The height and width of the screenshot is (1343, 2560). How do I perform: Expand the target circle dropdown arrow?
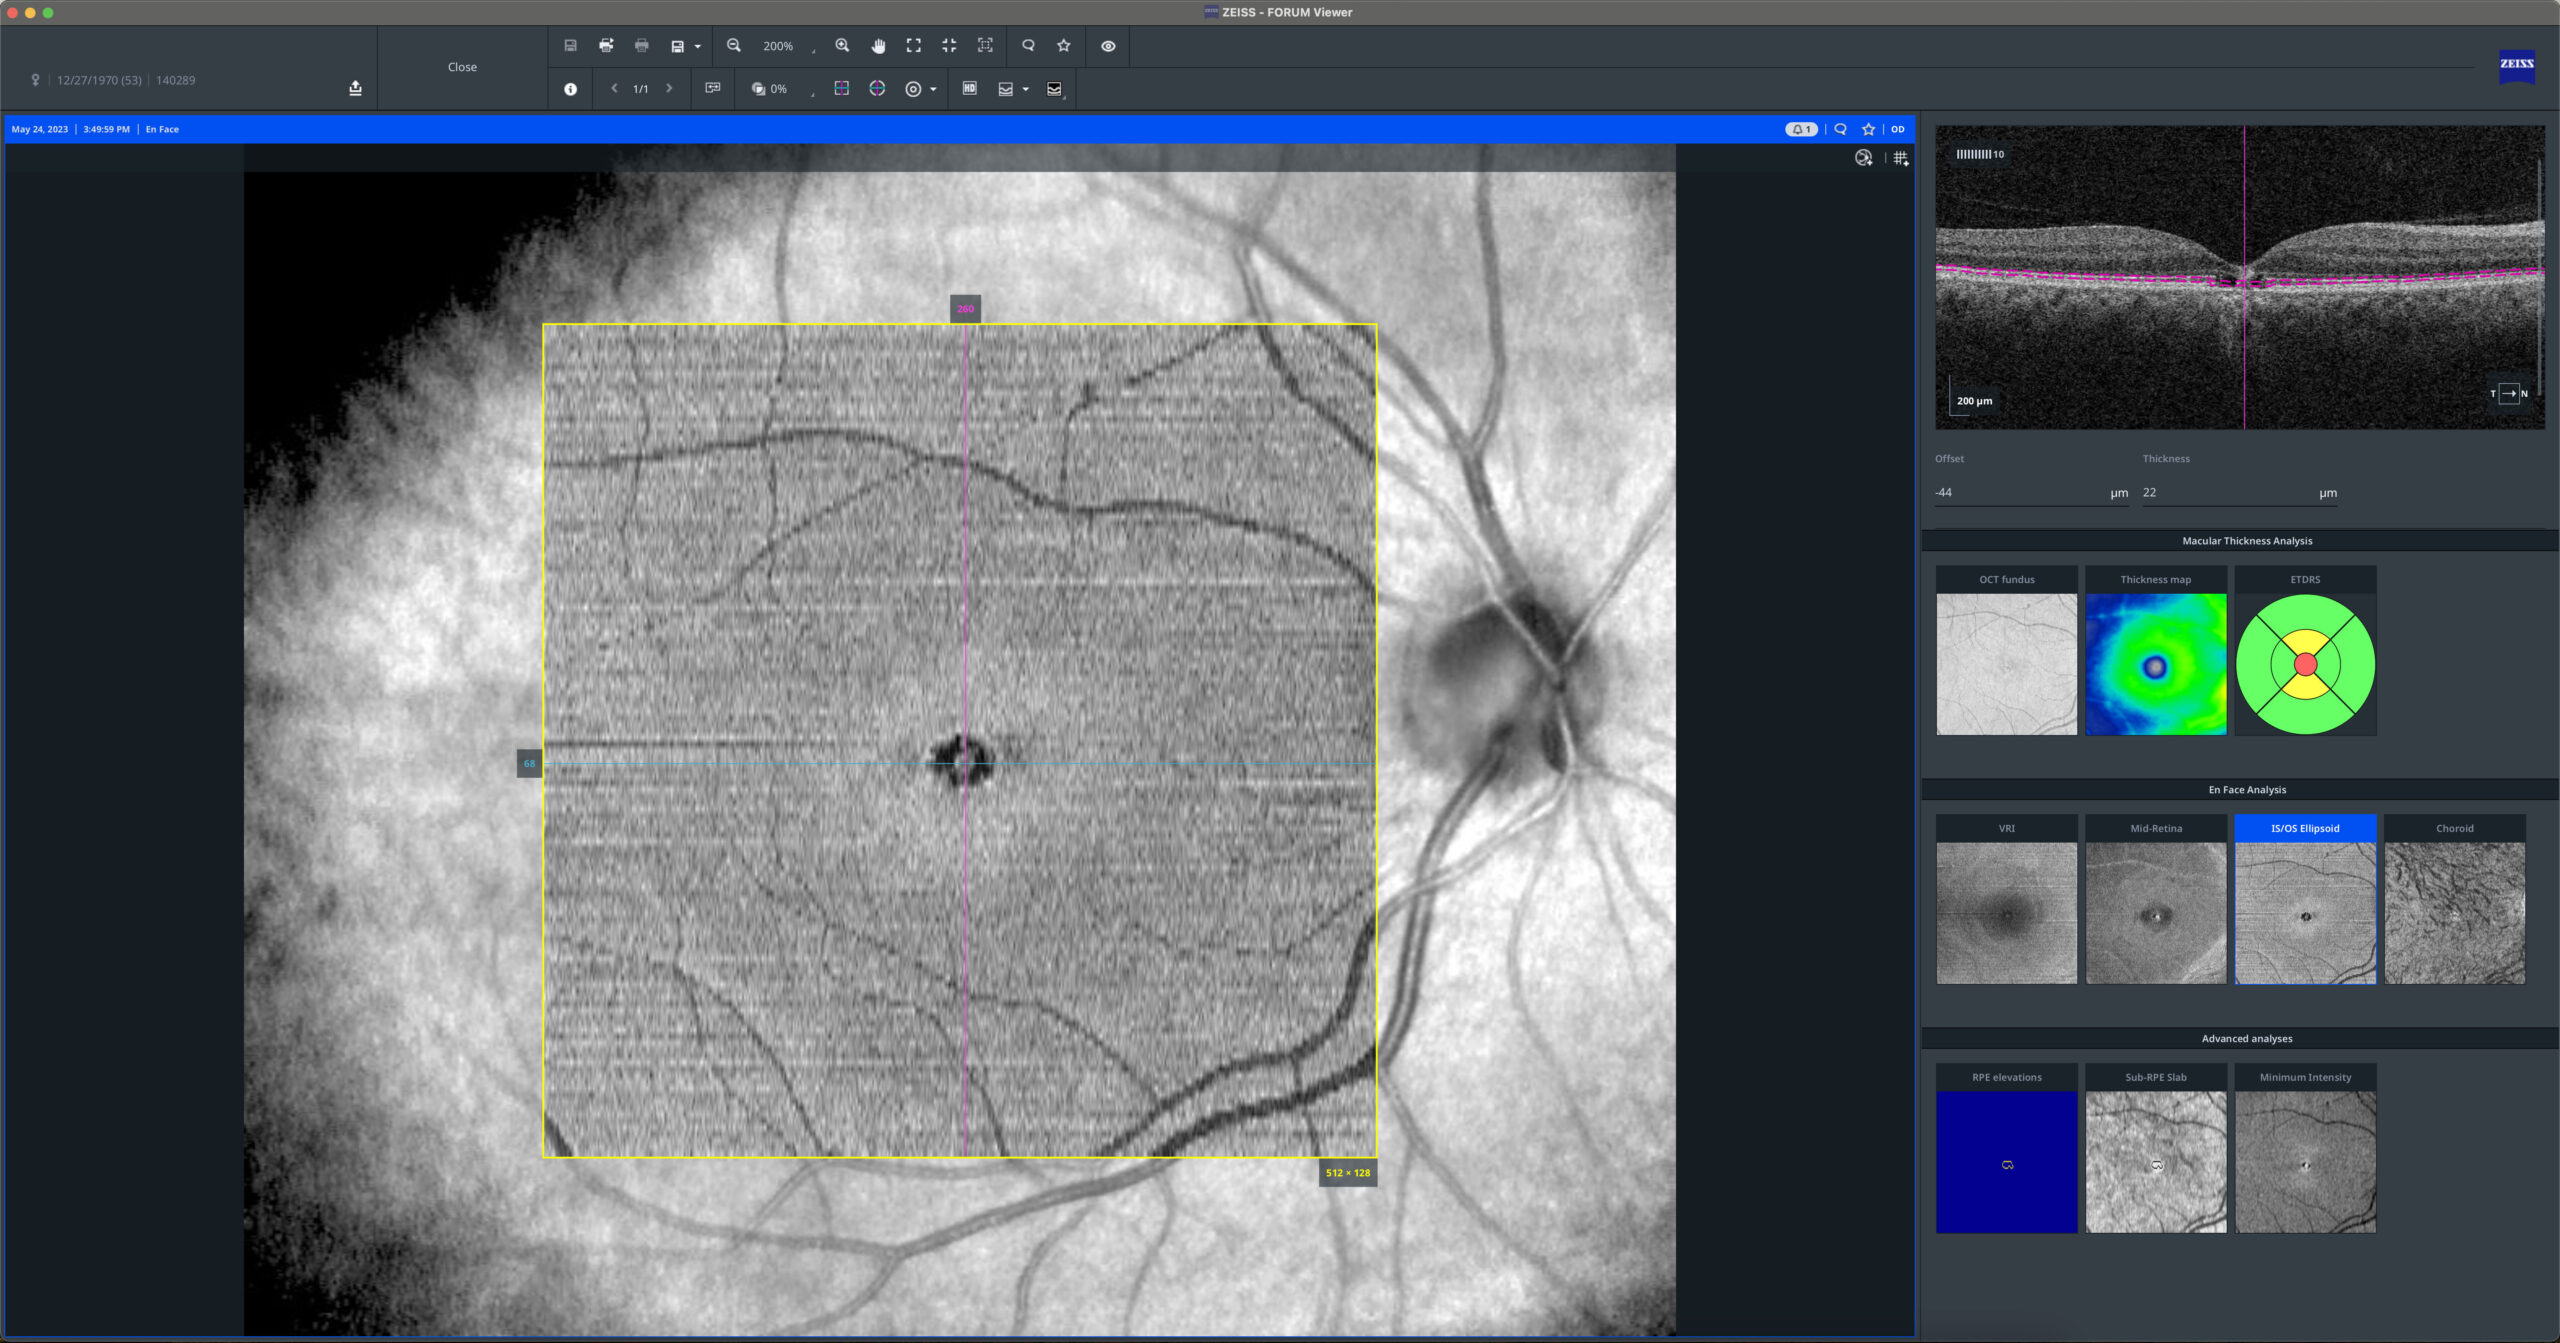934,90
